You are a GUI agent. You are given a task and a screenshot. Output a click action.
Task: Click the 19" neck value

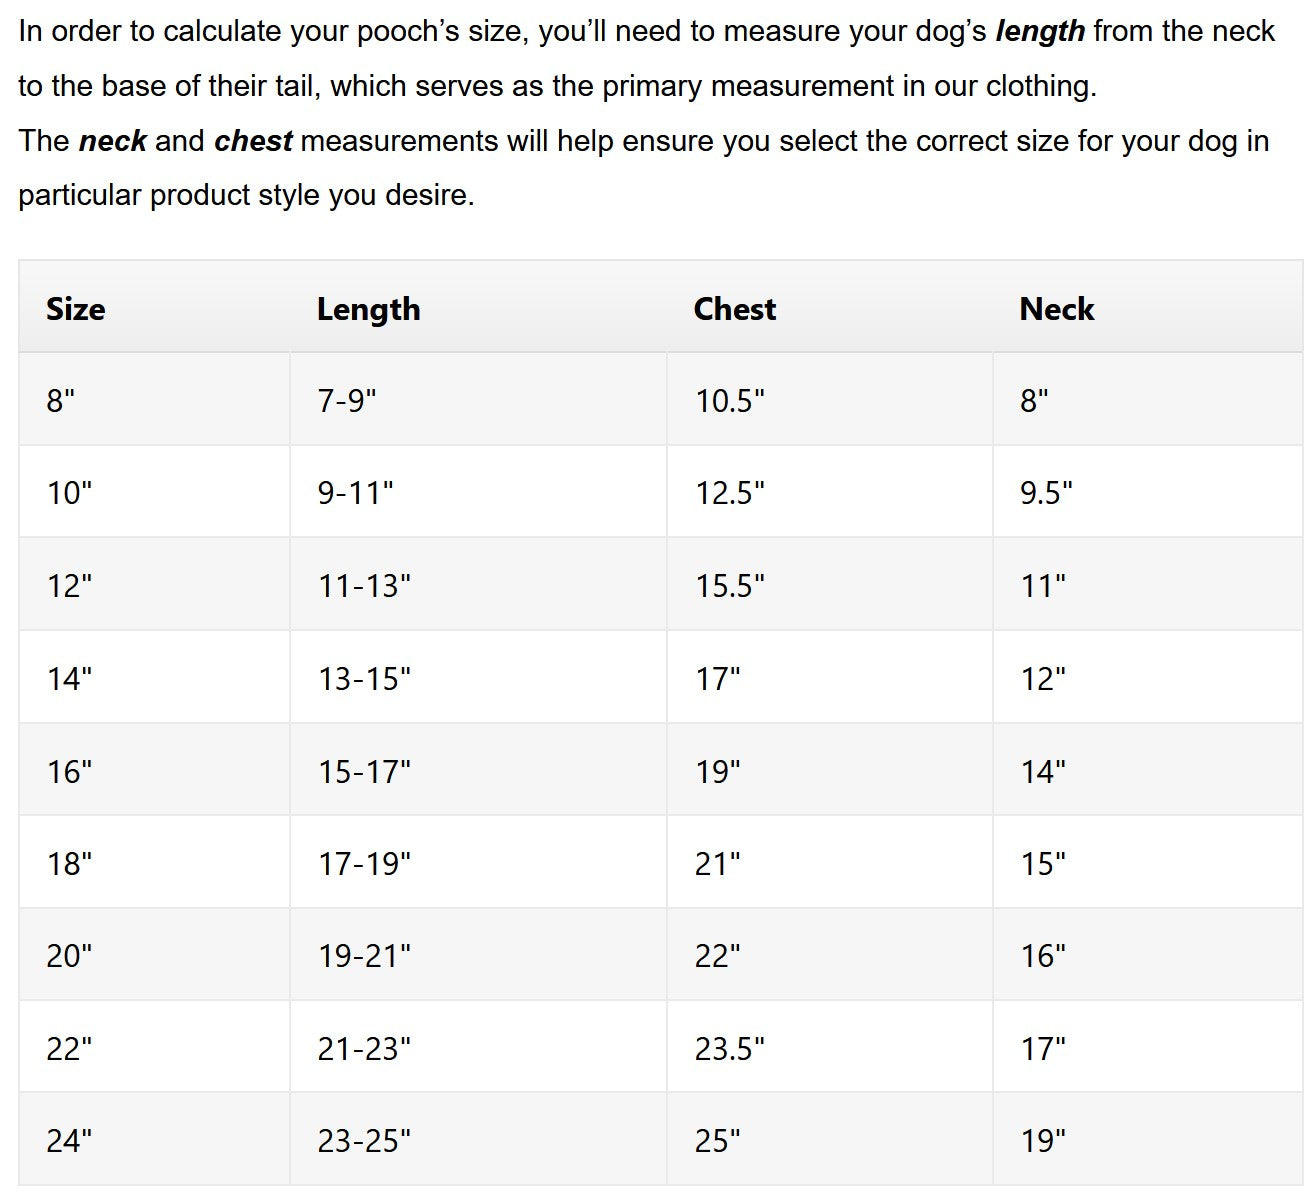tap(1043, 1141)
